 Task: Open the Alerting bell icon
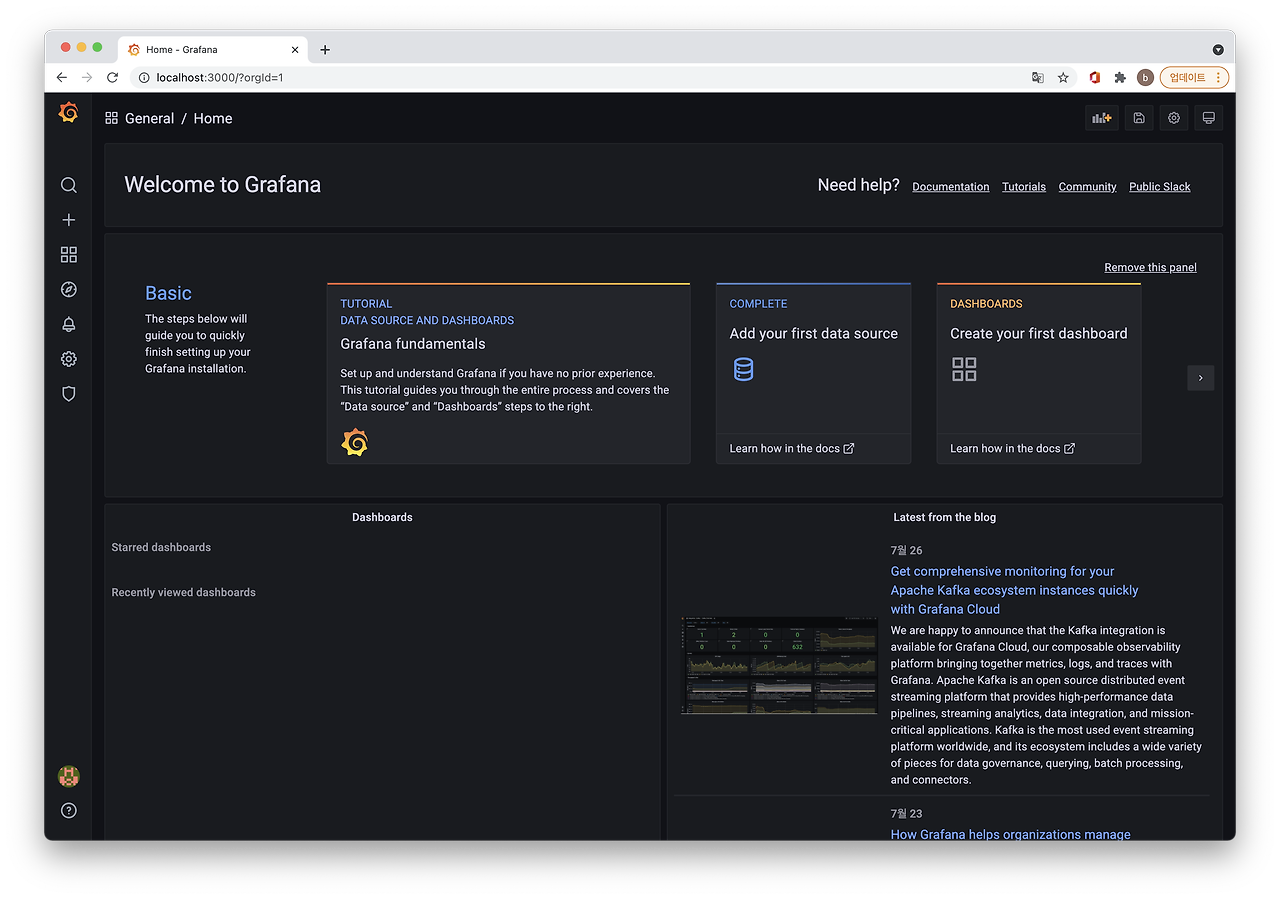pyautogui.click(x=68, y=324)
